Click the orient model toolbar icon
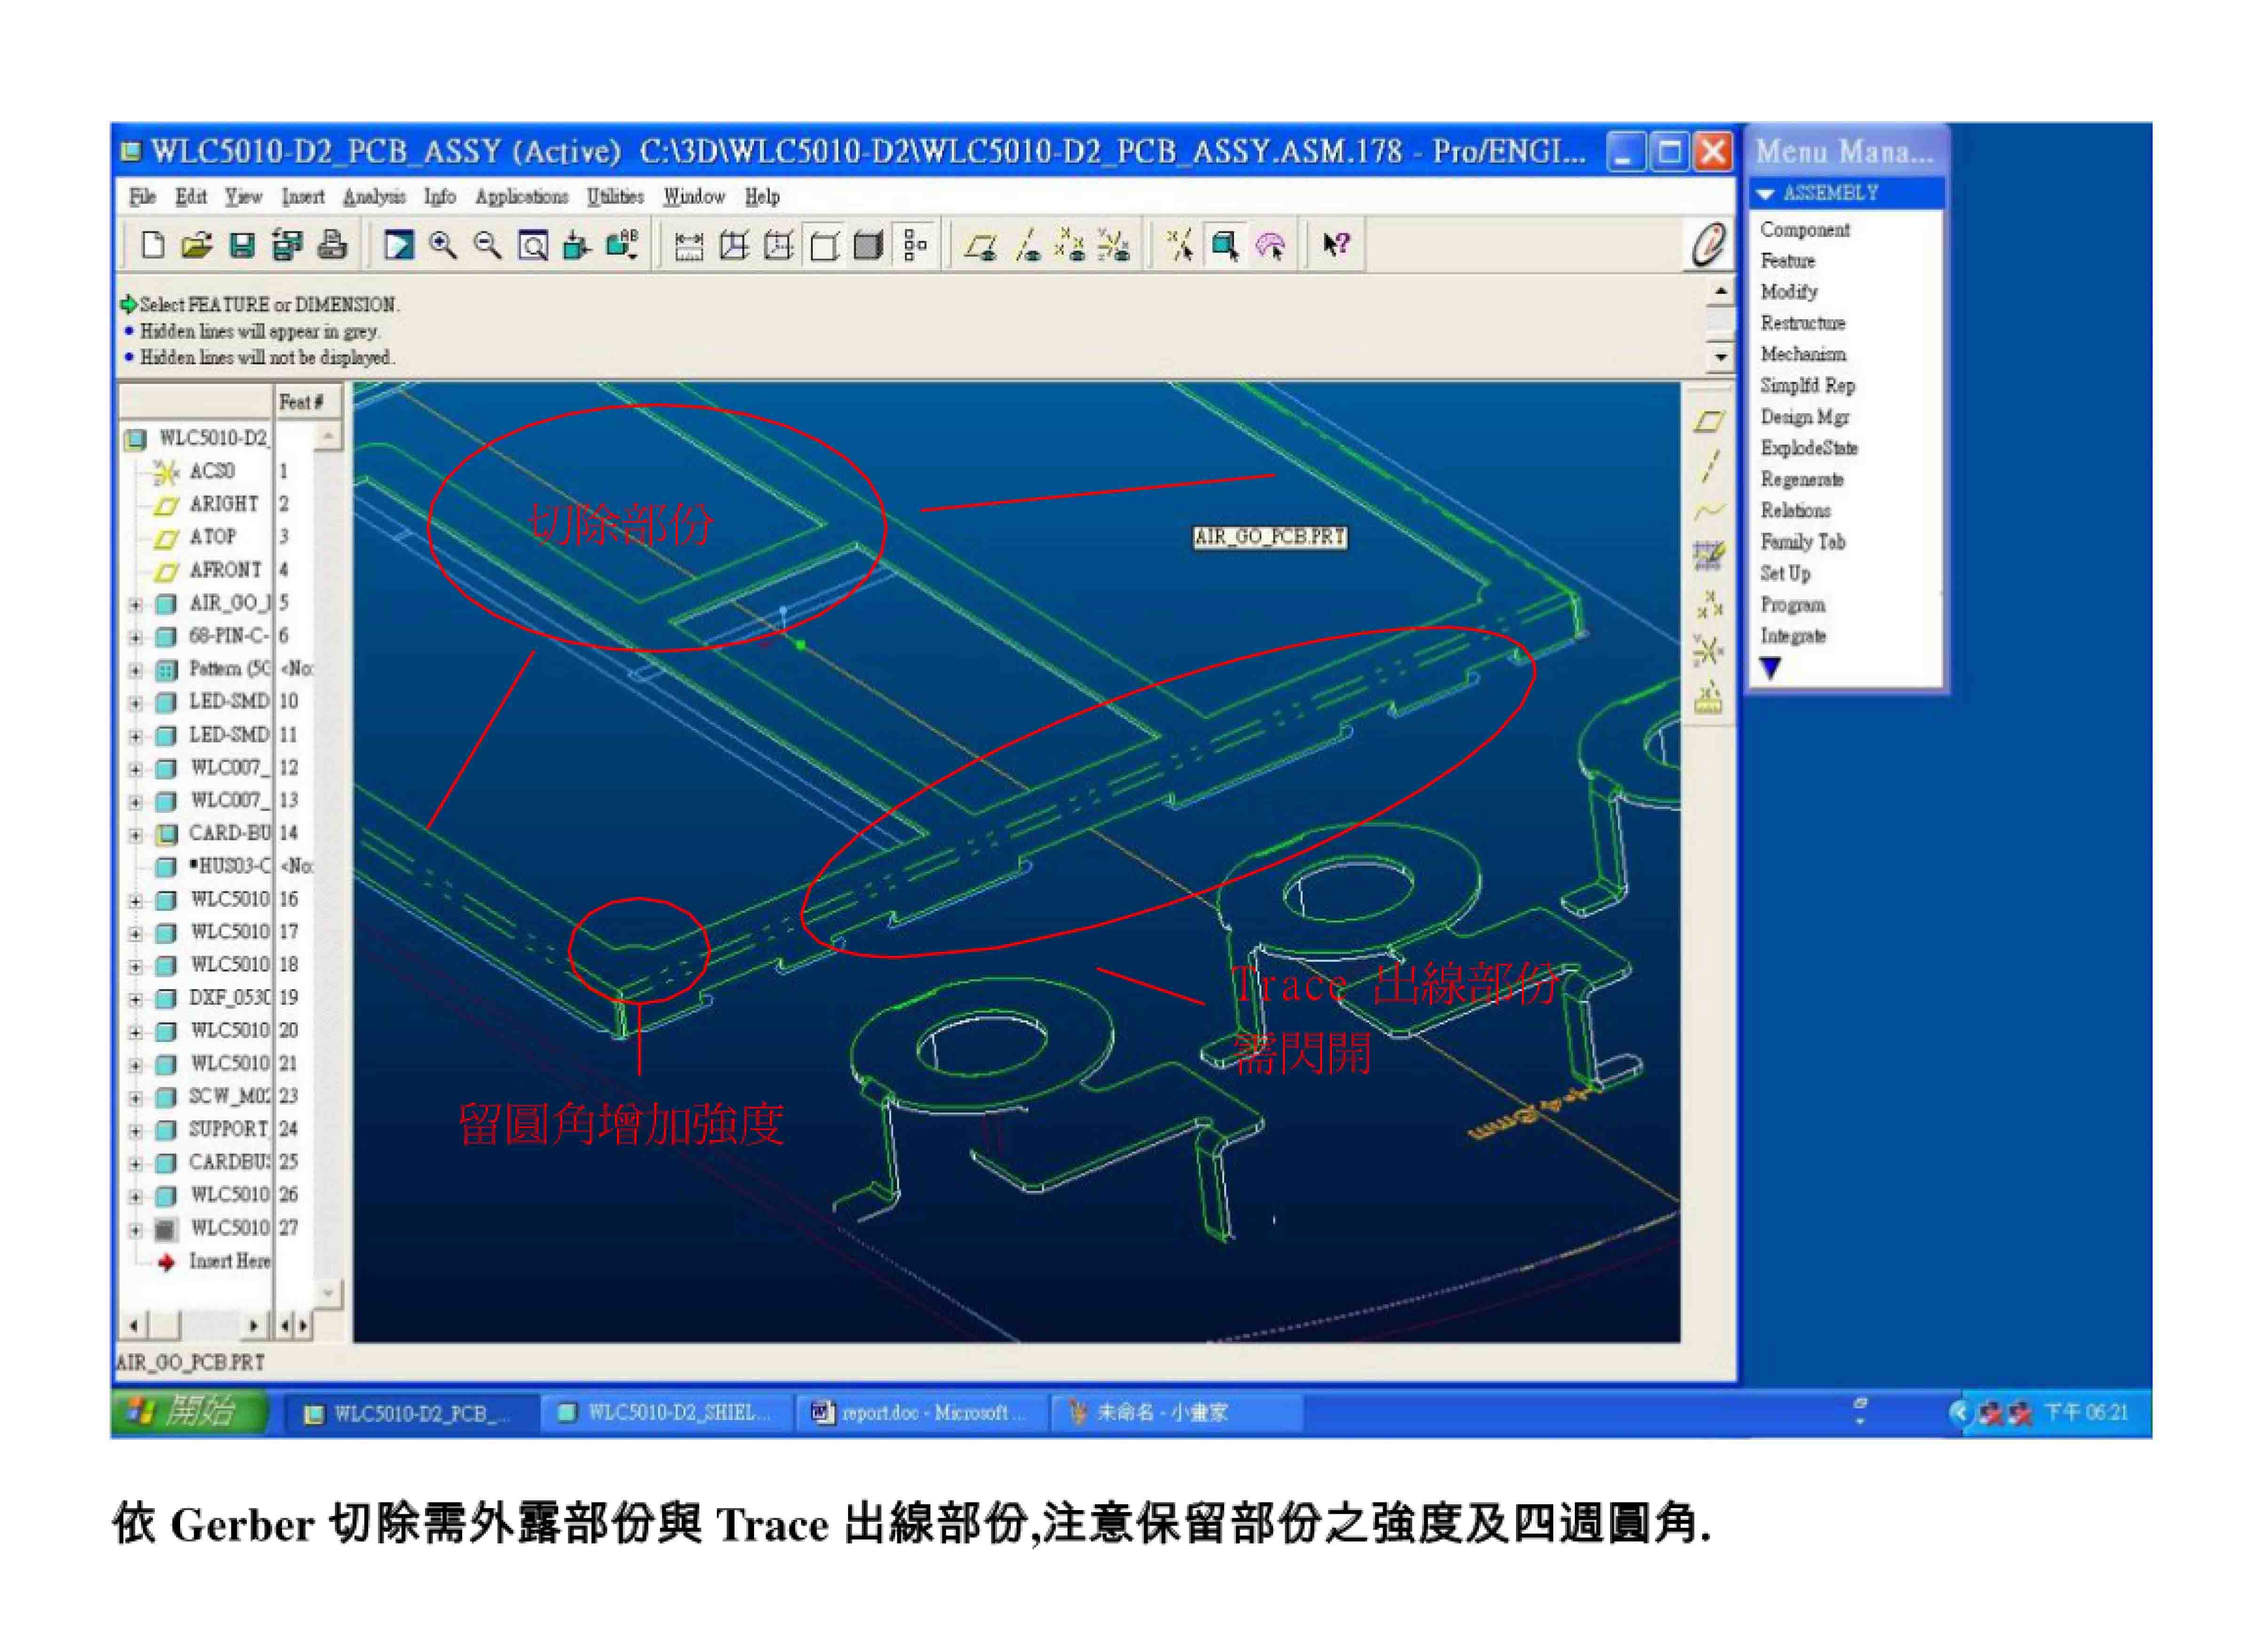The width and height of the screenshot is (2263, 1652). point(577,245)
